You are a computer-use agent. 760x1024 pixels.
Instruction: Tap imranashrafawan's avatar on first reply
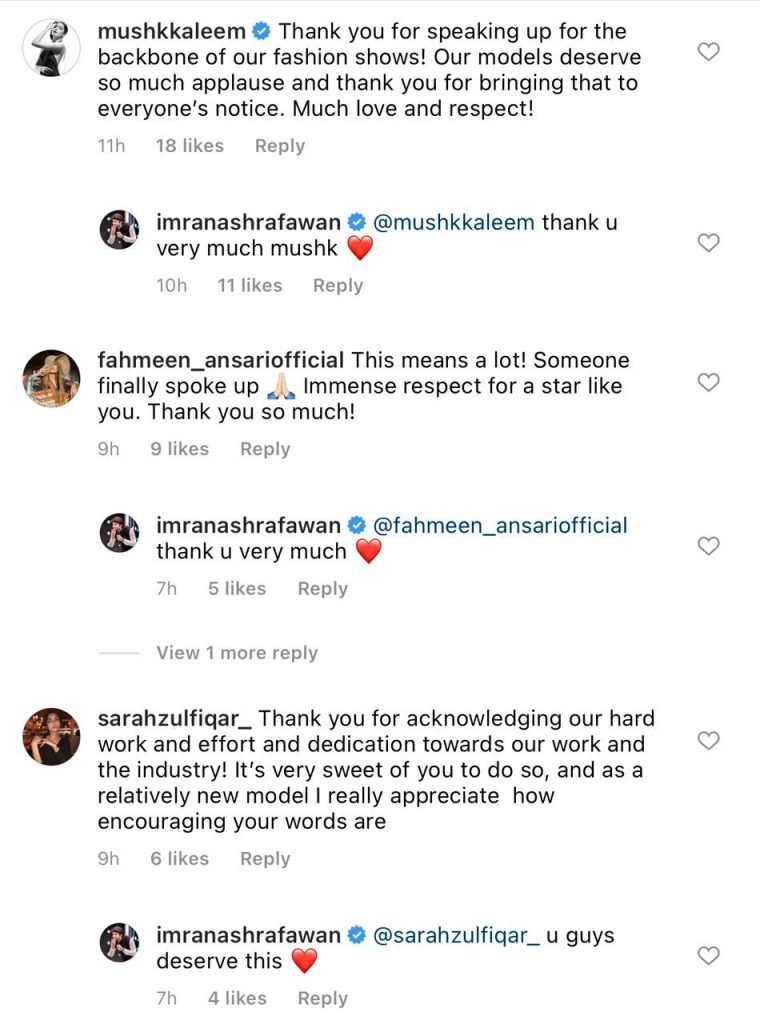coord(119,230)
